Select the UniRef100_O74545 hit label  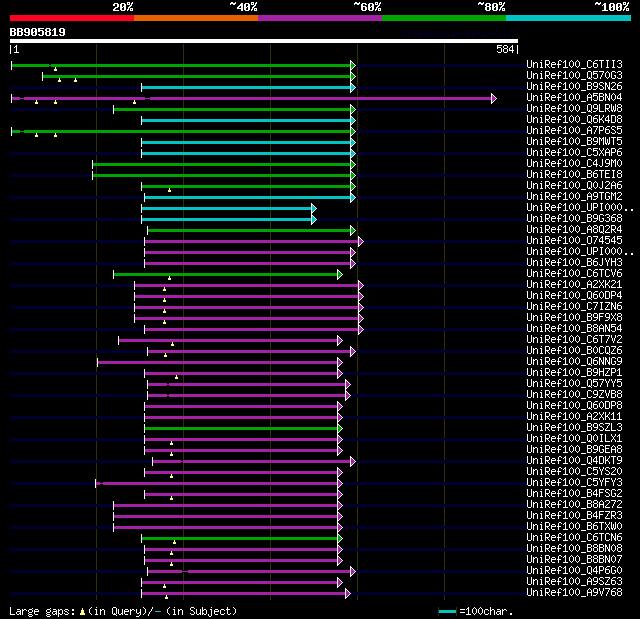point(574,241)
